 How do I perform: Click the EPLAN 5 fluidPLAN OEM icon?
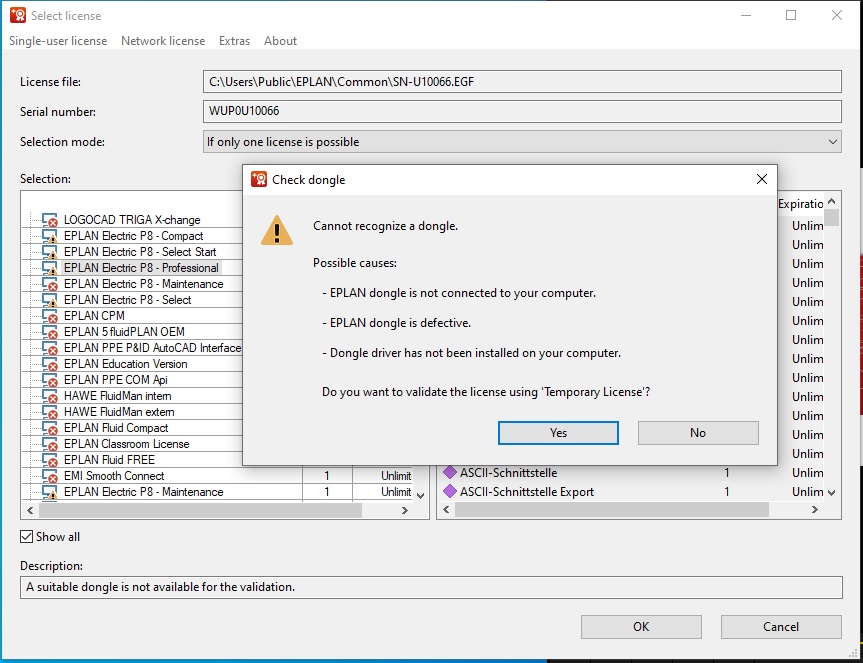50,332
